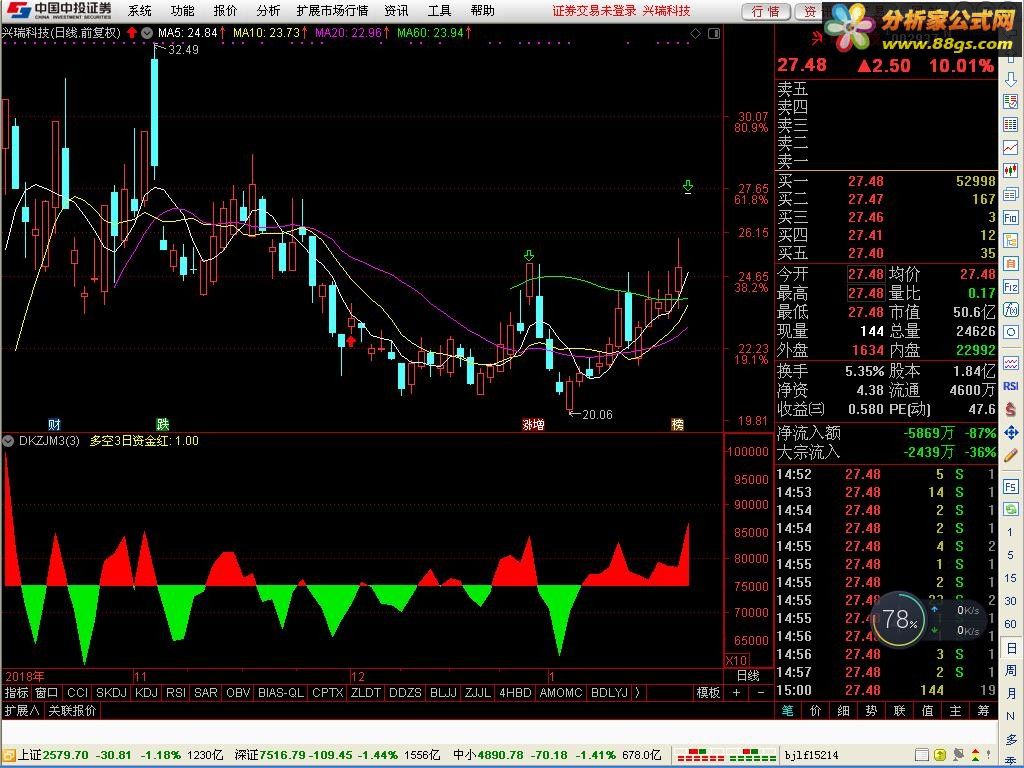Viewport: 1024px width, 768px height.
Task: Open the 功能 menu
Action: [x=182, y=11]
